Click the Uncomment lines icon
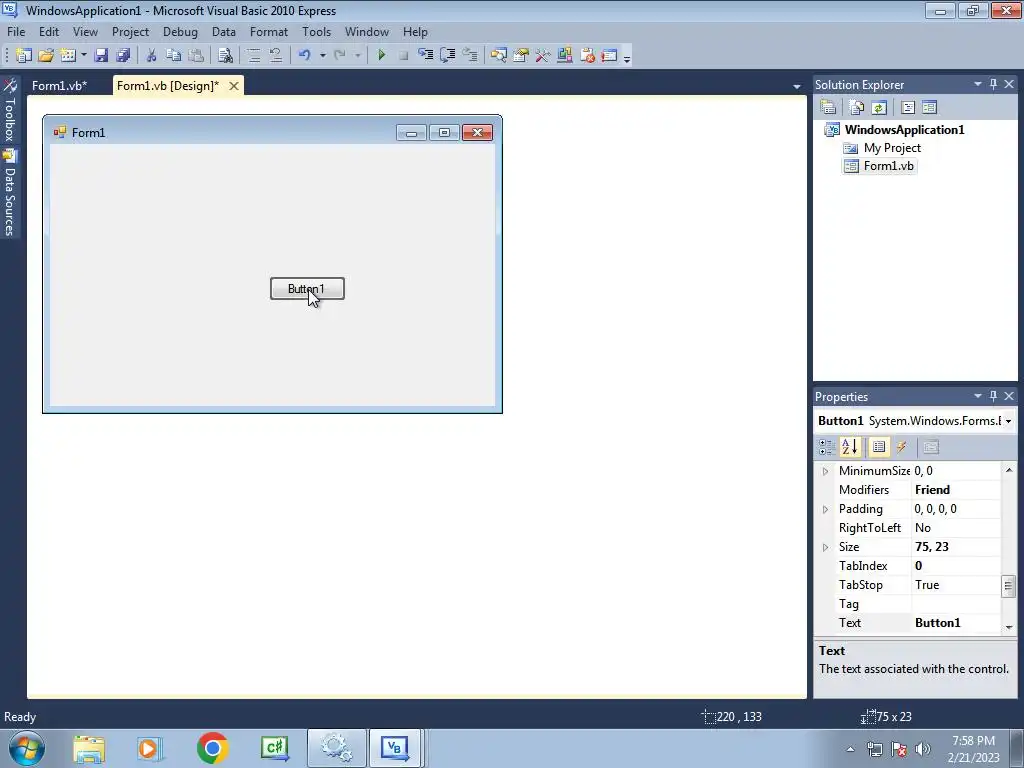 click(276, 56)
